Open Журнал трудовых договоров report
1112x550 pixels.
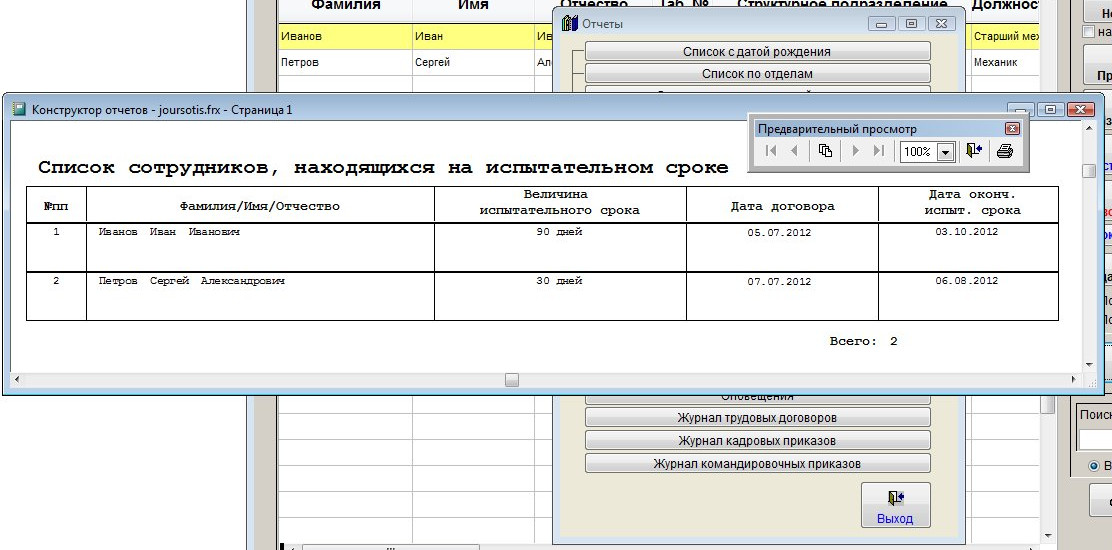[757, 417]
